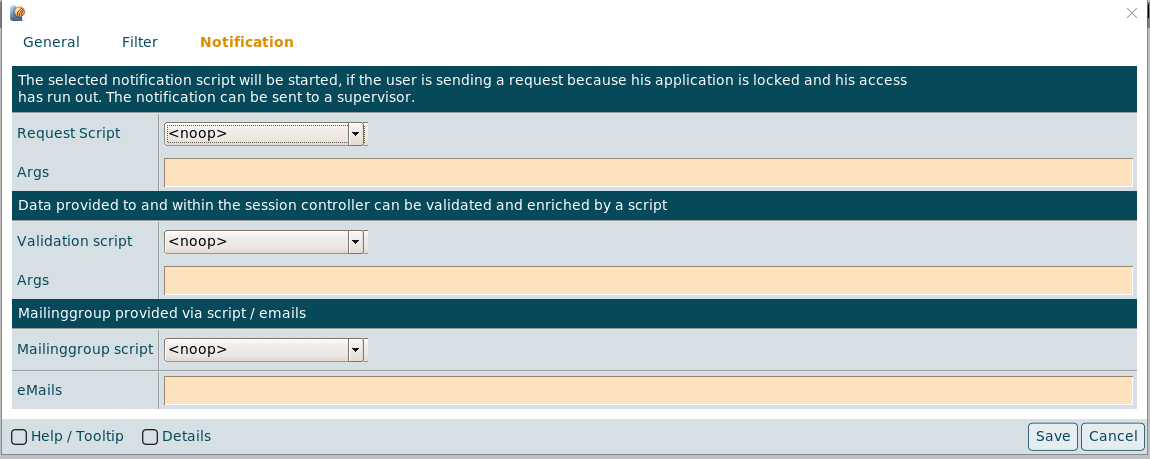Image resolution: width=1150 pixels, height=459 pixels.
Task: Focus the Args field under Validation script
Action: point(648,280)
